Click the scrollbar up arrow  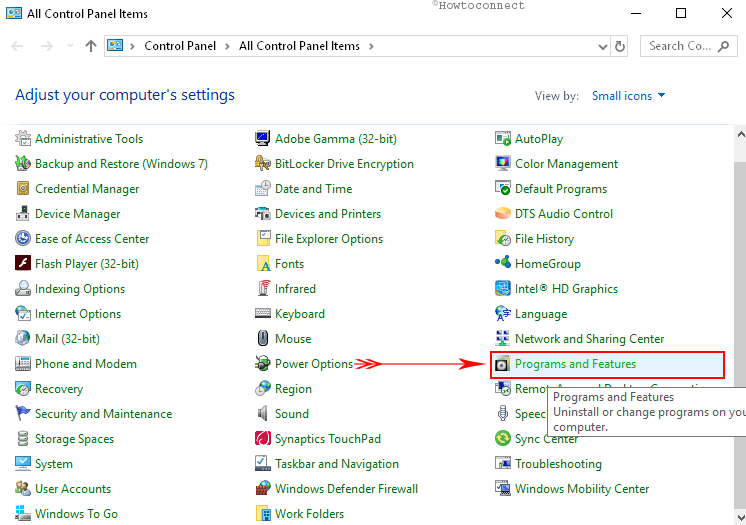click(741, 135)
